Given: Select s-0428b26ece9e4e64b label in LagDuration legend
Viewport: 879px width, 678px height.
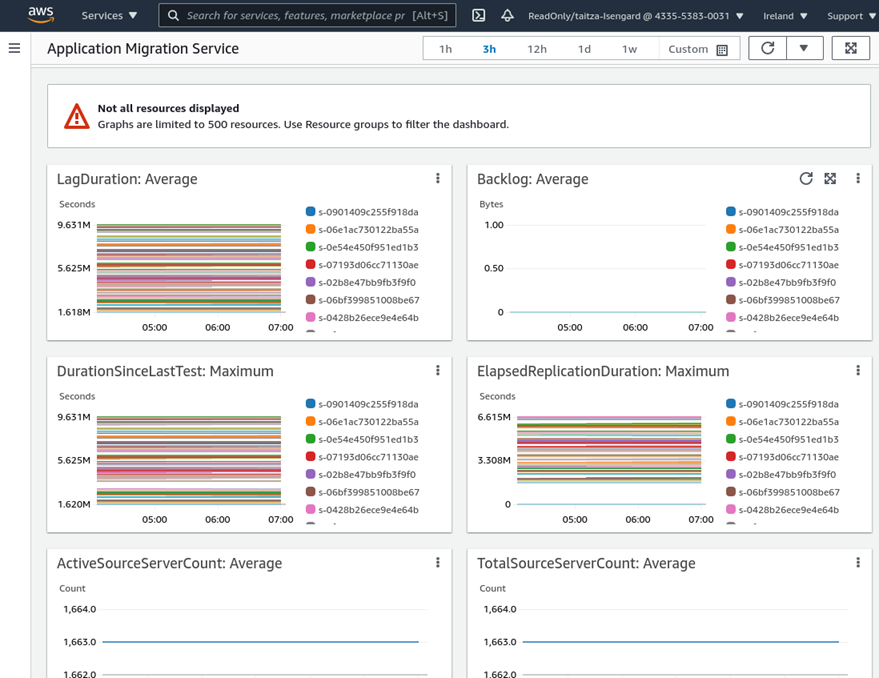Looking at the screenshot, I should click(368, 317).
